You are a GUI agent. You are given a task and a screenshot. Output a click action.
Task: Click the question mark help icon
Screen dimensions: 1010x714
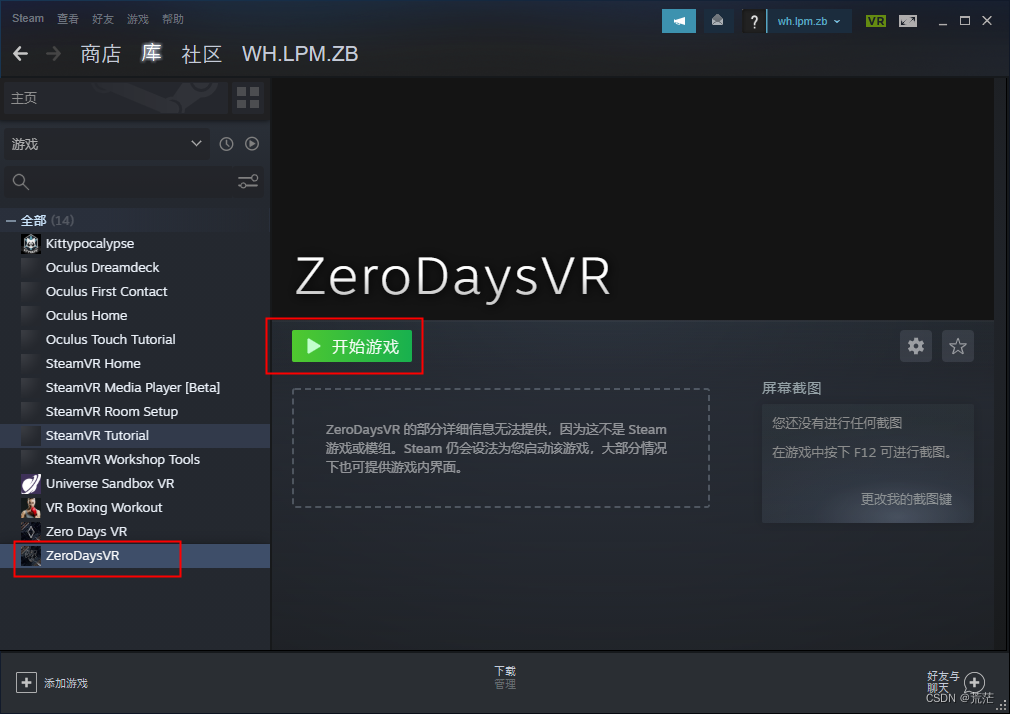pyautogui.click(x=754, y=21)
